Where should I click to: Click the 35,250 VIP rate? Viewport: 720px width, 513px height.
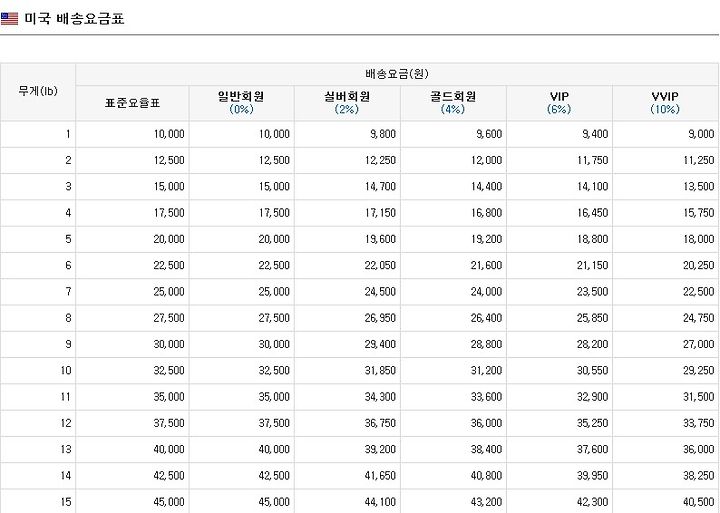point(592,423)
